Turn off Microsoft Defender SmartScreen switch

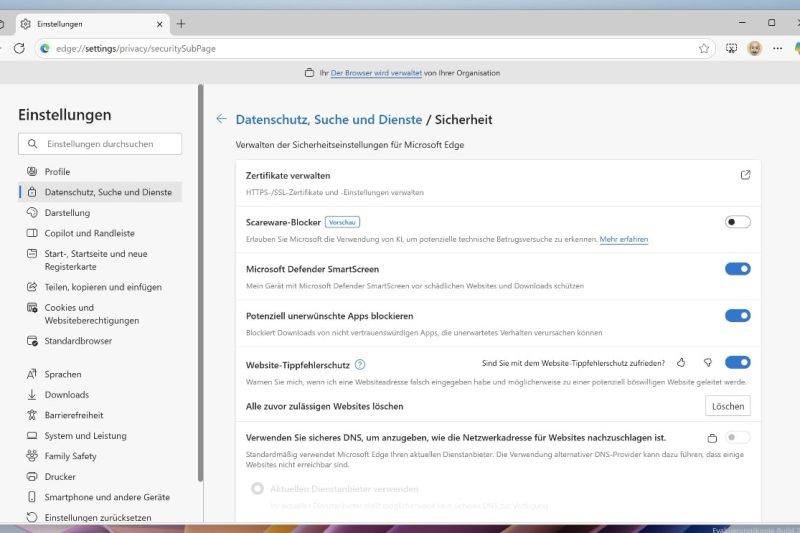click(x=737, y=269)
